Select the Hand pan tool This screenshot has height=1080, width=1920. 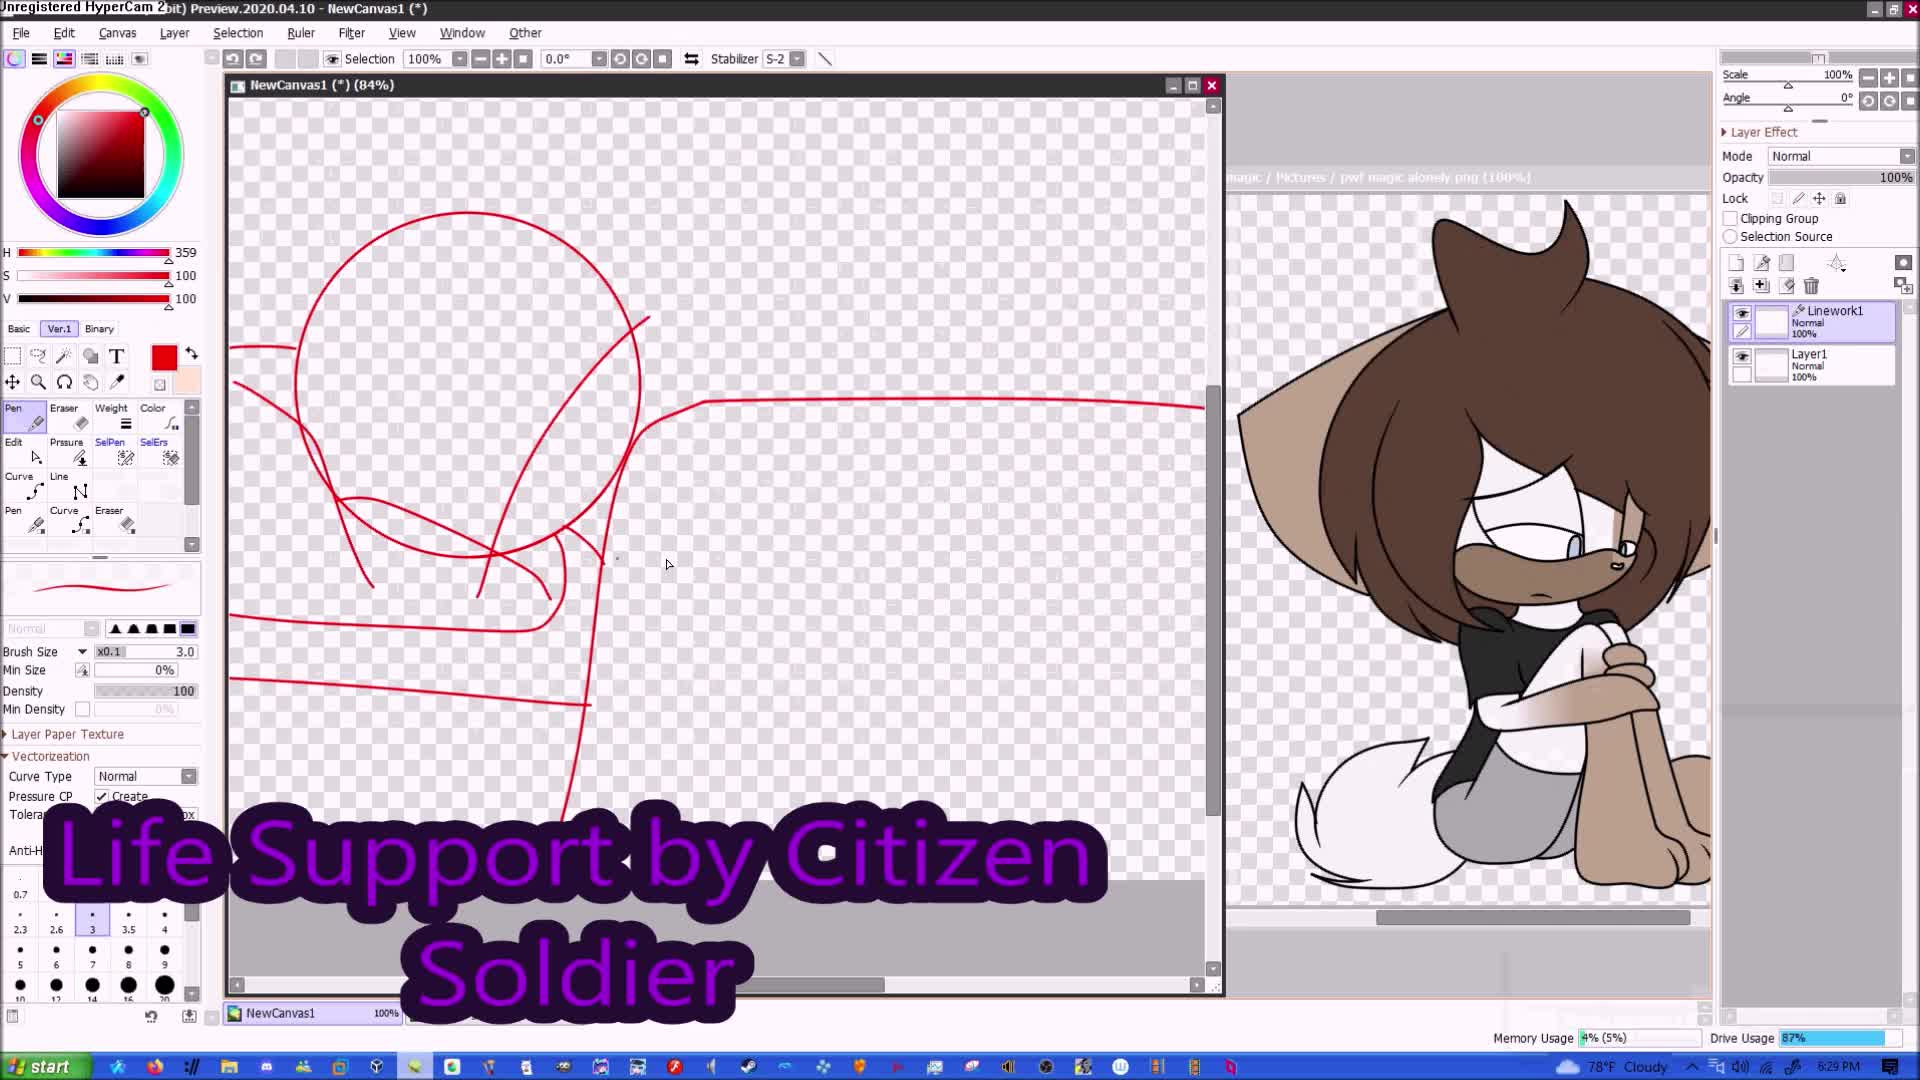90,382
